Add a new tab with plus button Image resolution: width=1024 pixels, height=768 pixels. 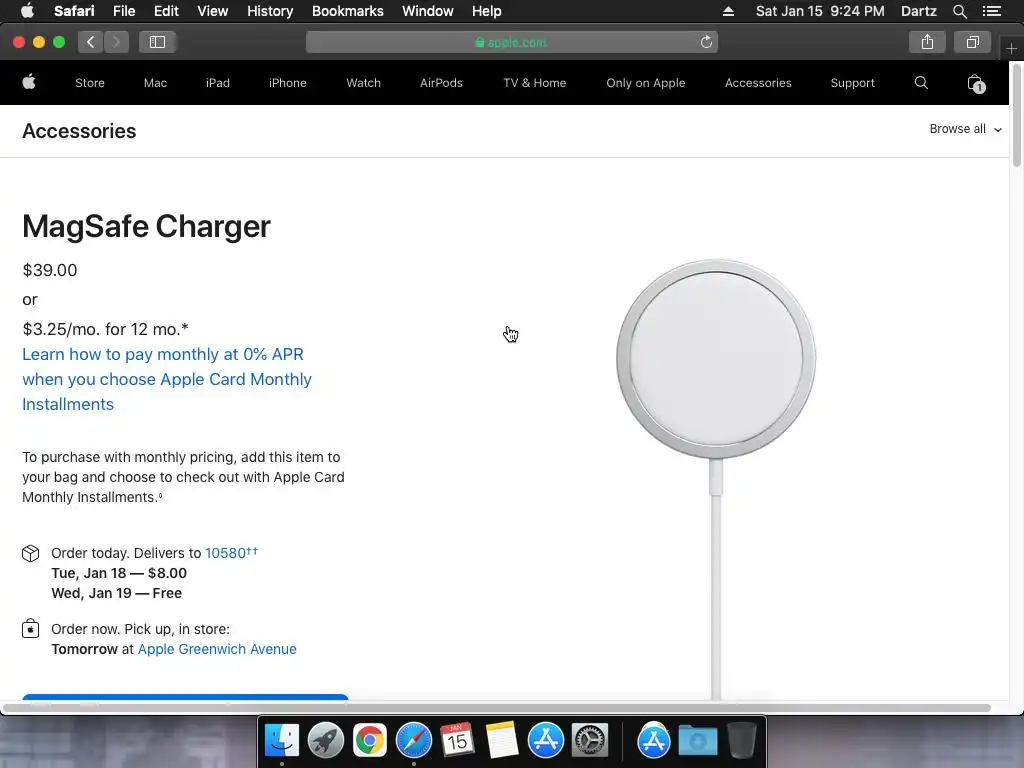(1012, 48)
